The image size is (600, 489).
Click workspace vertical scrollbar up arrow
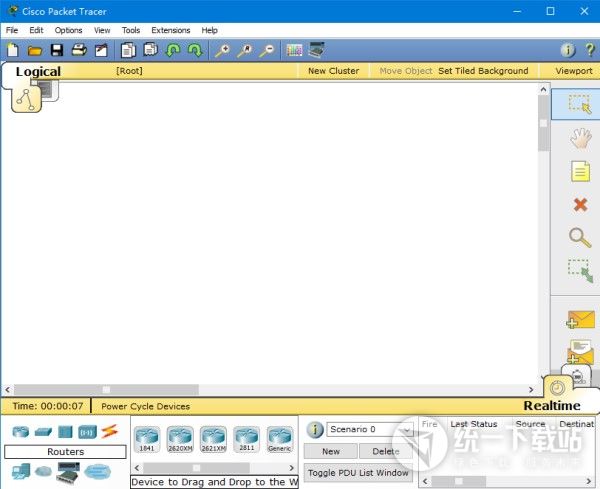pyautogui.click(x=543, y=90)
